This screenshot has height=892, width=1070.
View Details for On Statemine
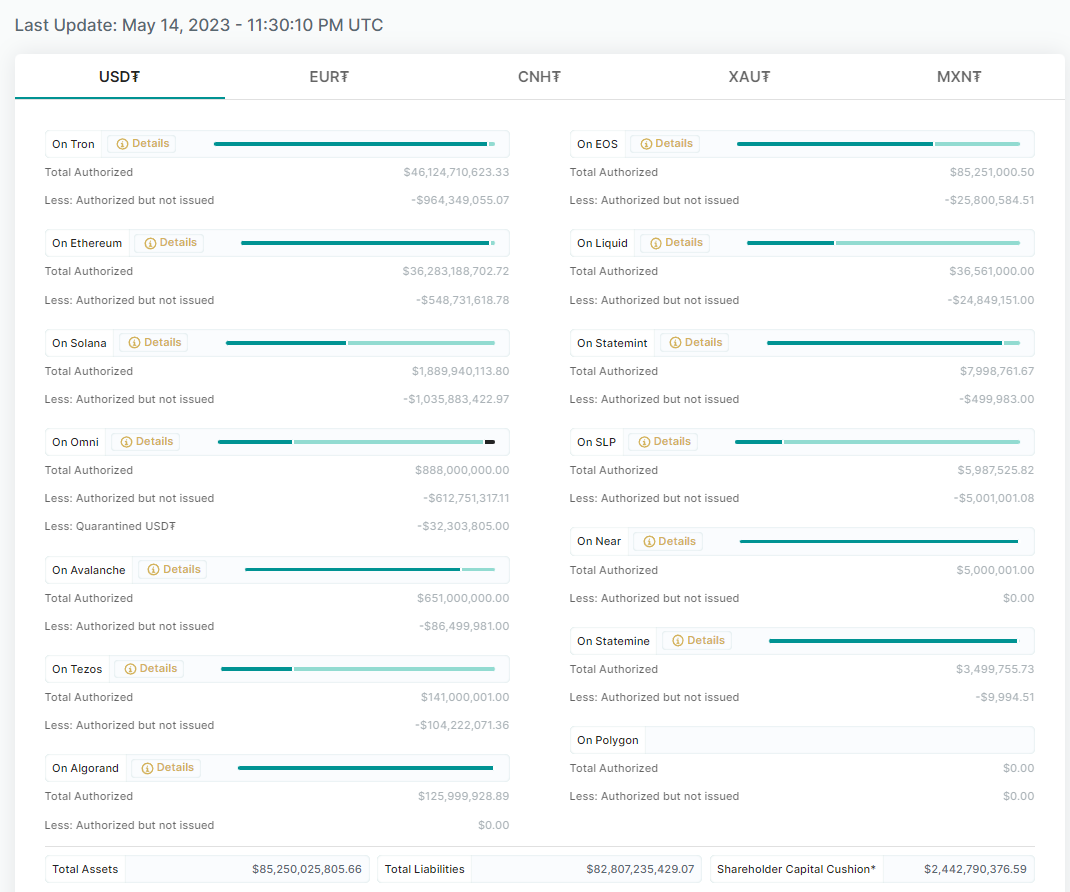[697, 641]
